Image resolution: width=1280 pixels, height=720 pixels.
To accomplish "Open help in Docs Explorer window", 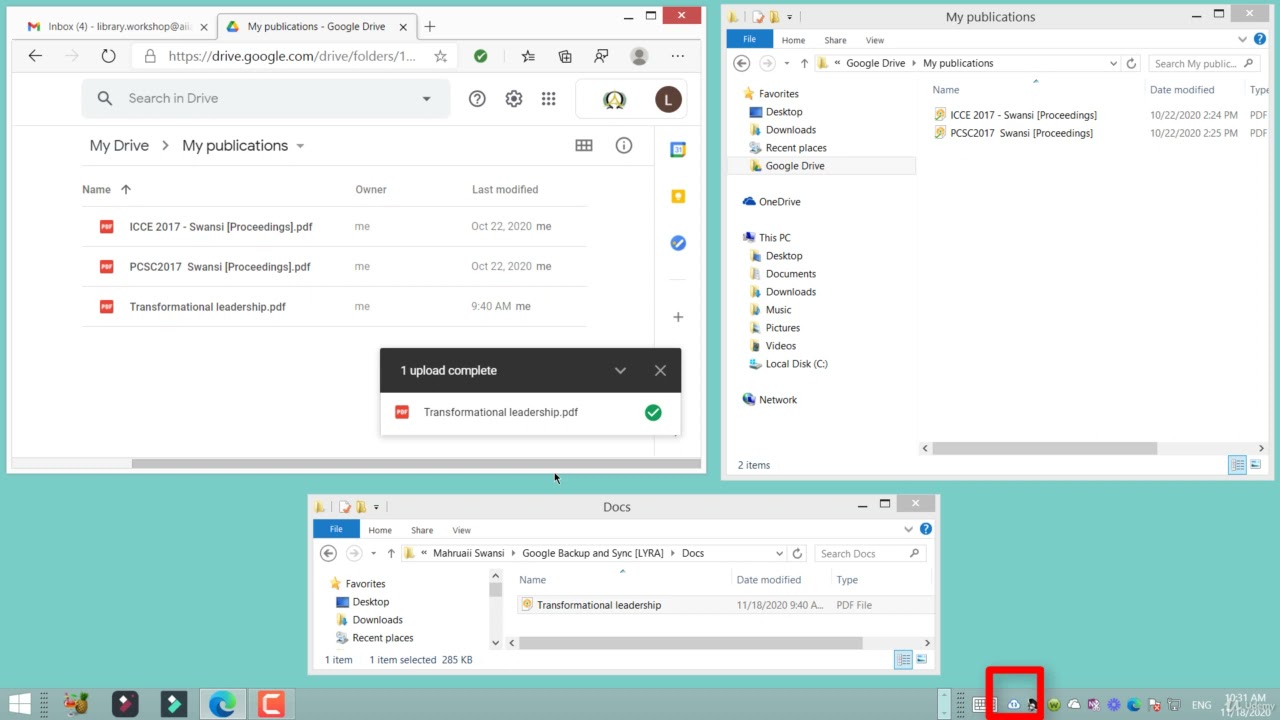I will coord(926,529).
